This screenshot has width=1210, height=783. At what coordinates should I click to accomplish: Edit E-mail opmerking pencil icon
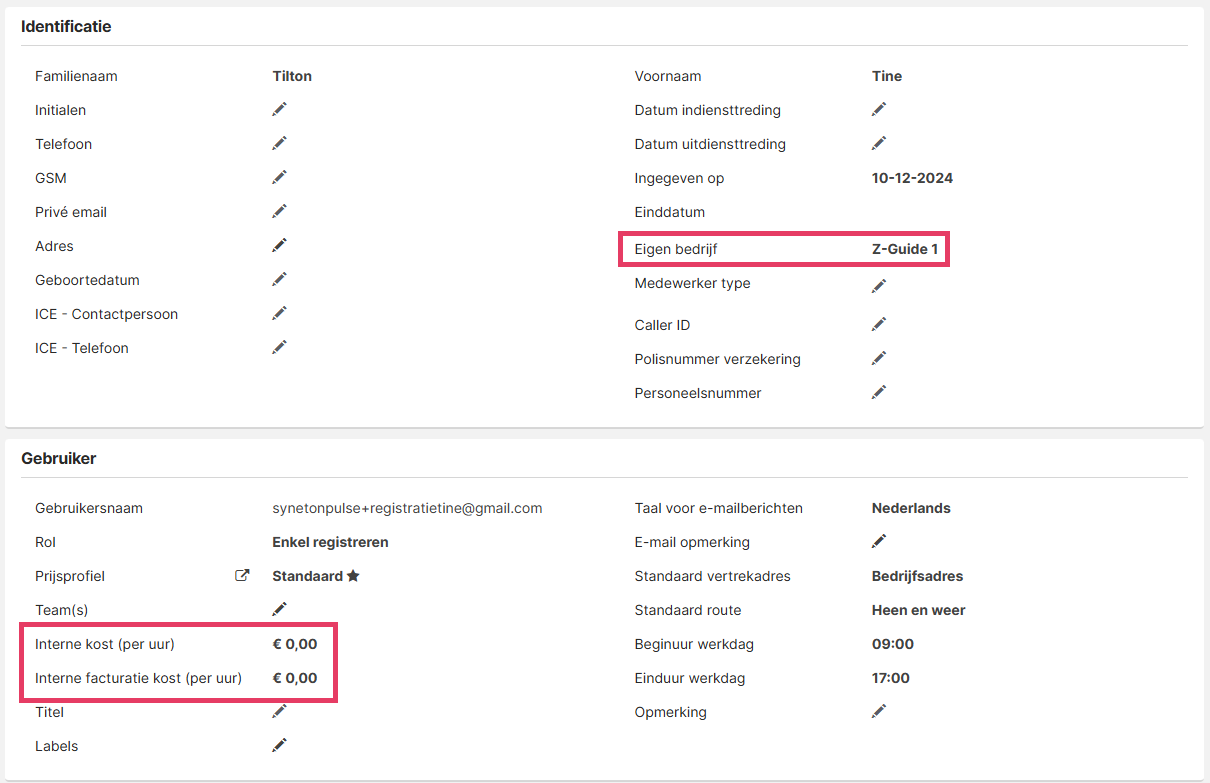[x=879, y=541]
